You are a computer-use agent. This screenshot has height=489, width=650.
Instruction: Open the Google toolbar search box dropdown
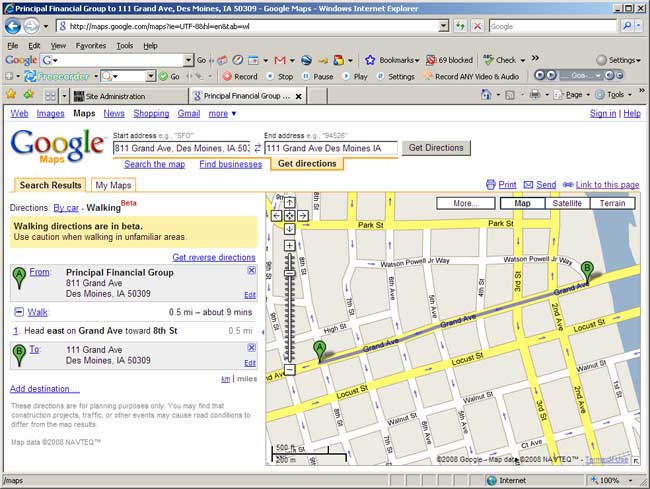click(x=188, y=61)
